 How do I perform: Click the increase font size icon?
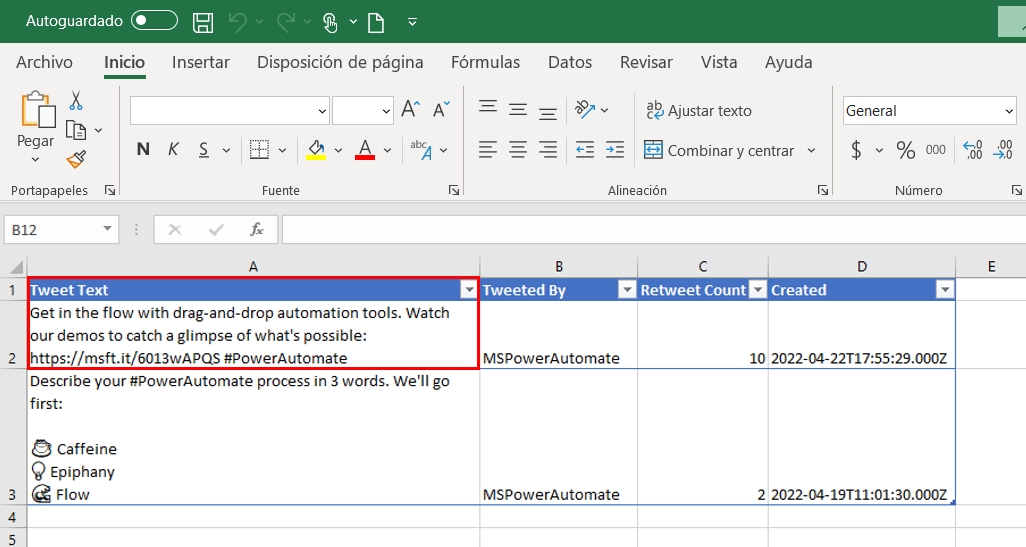click(411, 109)
